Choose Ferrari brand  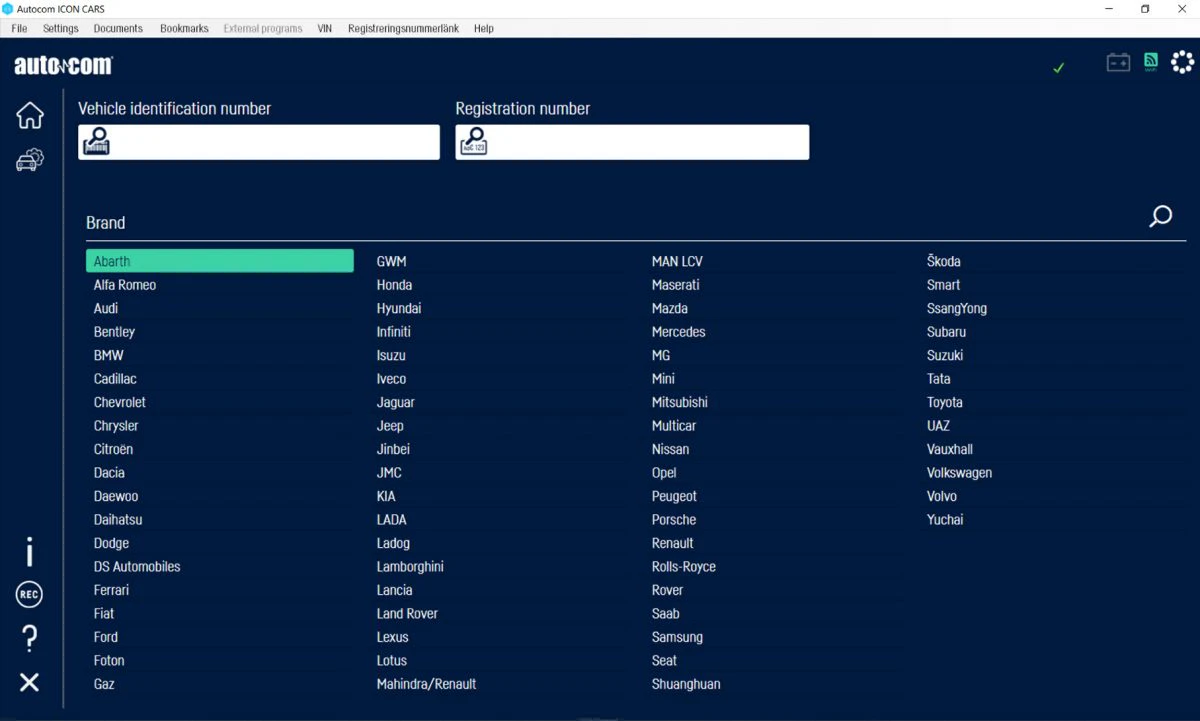111,590
